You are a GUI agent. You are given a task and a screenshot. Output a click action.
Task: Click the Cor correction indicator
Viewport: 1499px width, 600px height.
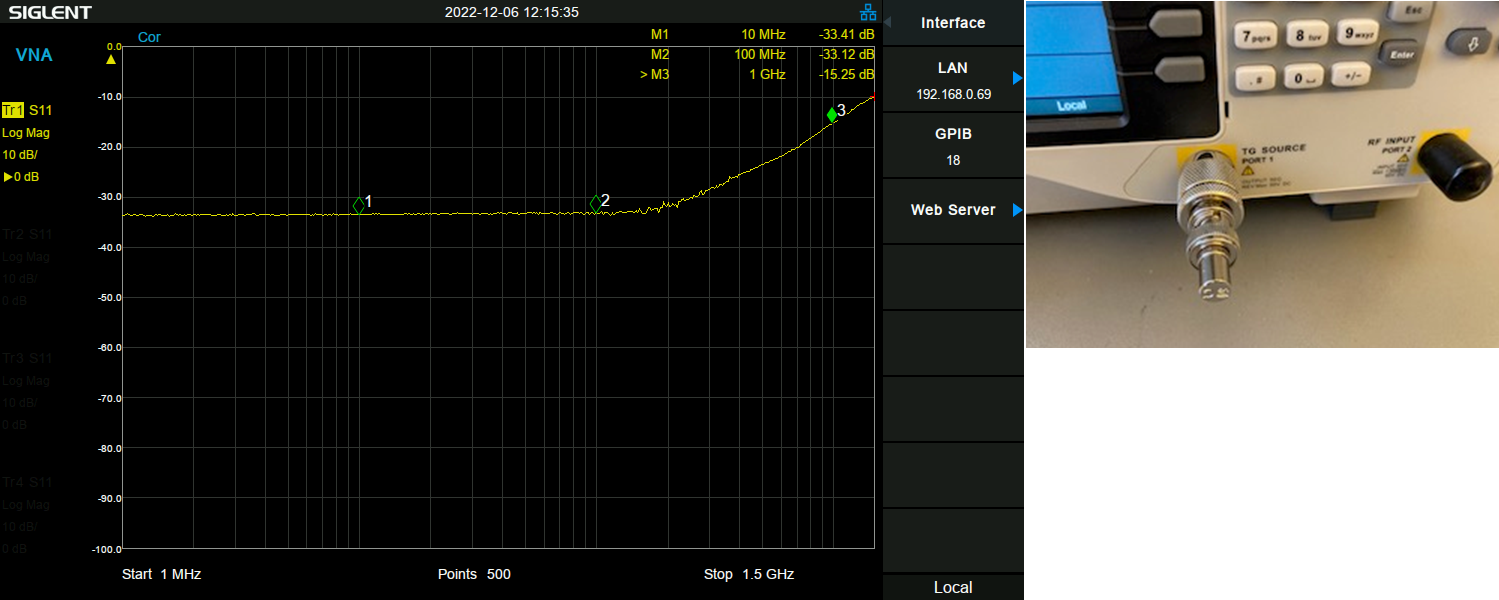point(149,37)
